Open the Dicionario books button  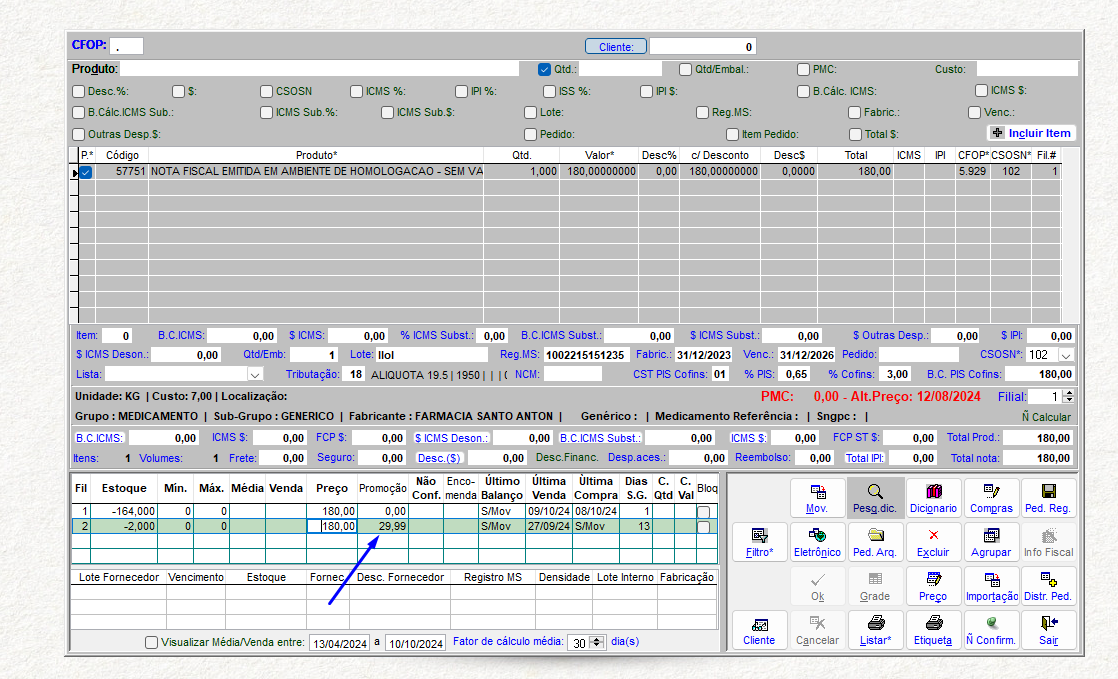(x=933, y=498)
